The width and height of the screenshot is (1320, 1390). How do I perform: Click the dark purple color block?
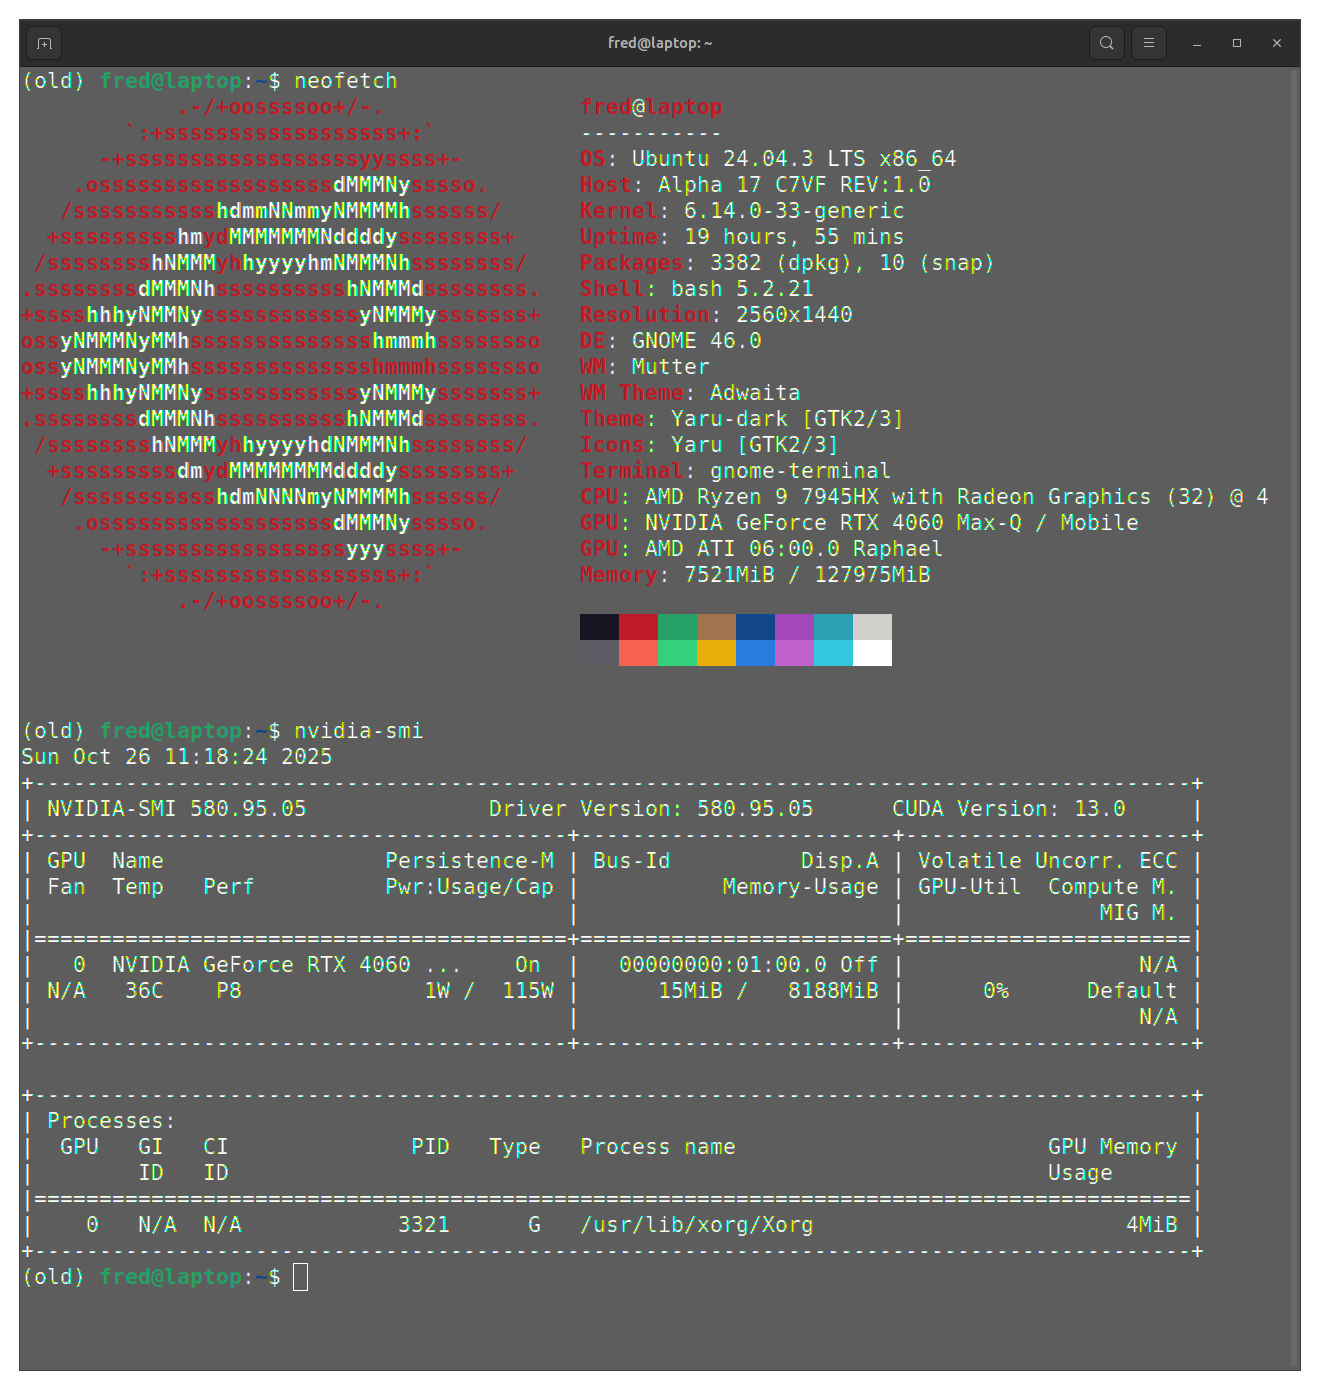[794, 627]
